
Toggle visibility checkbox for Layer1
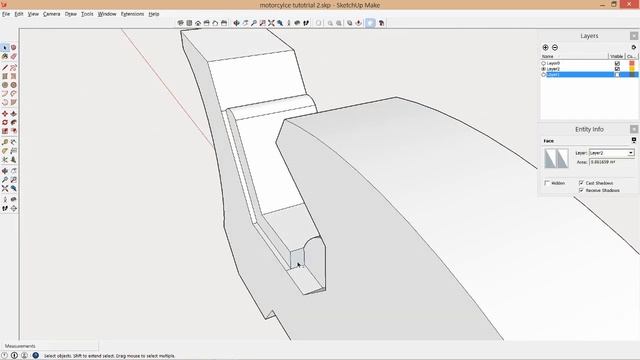pos(617,75)
